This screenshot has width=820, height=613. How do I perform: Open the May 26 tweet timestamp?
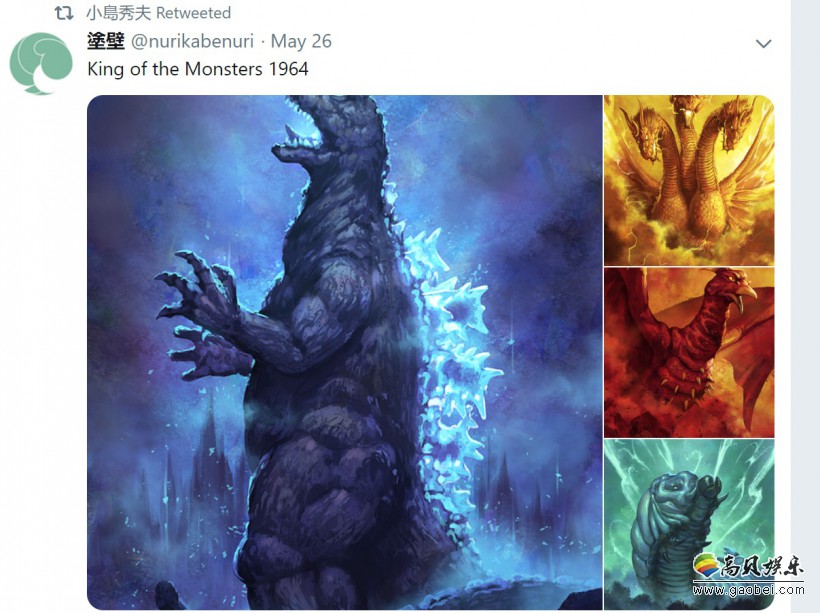click(x=301, y=41)
